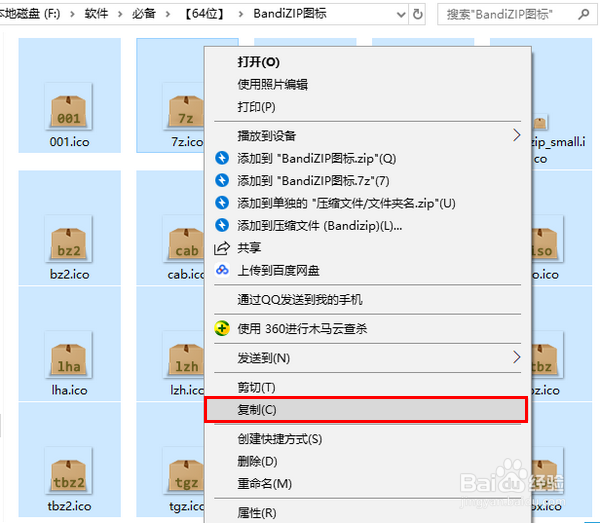The image size is (600, 523).
Task: Choose 属性(R) from context menu
Action: [368, 513]
